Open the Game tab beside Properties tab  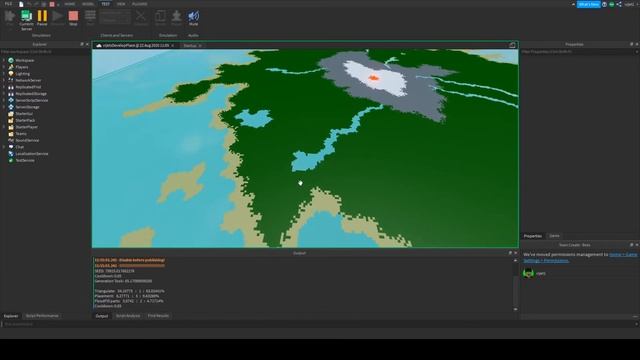pos(554,236)
